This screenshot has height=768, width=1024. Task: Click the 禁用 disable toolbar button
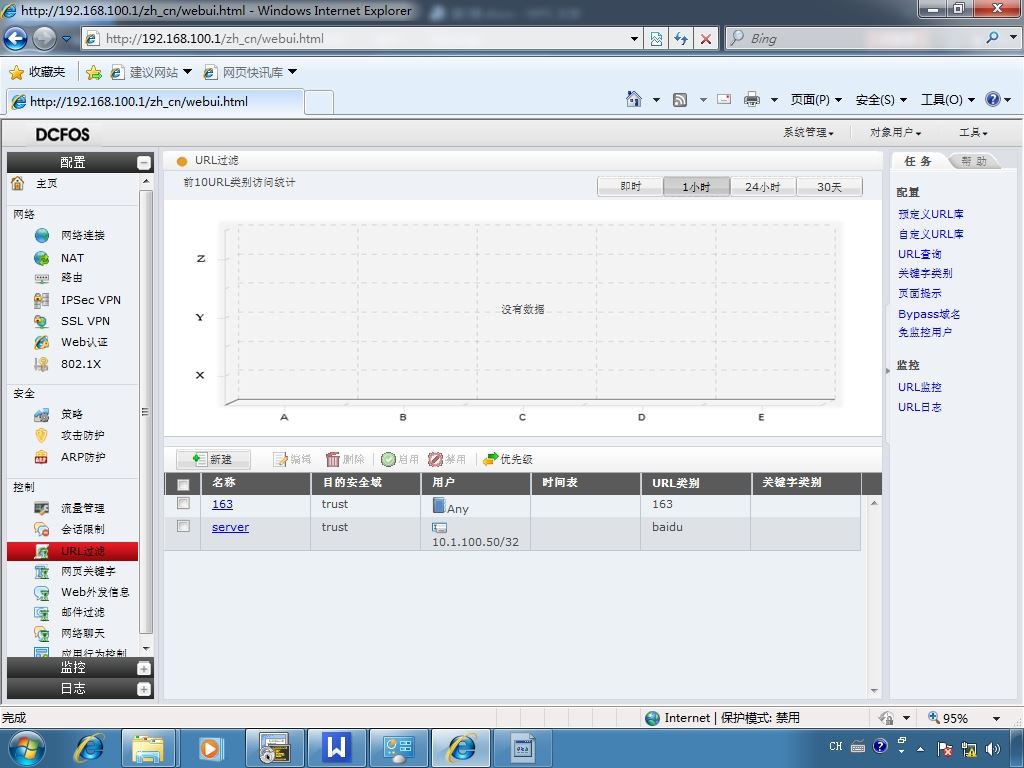tap(447, 459)
